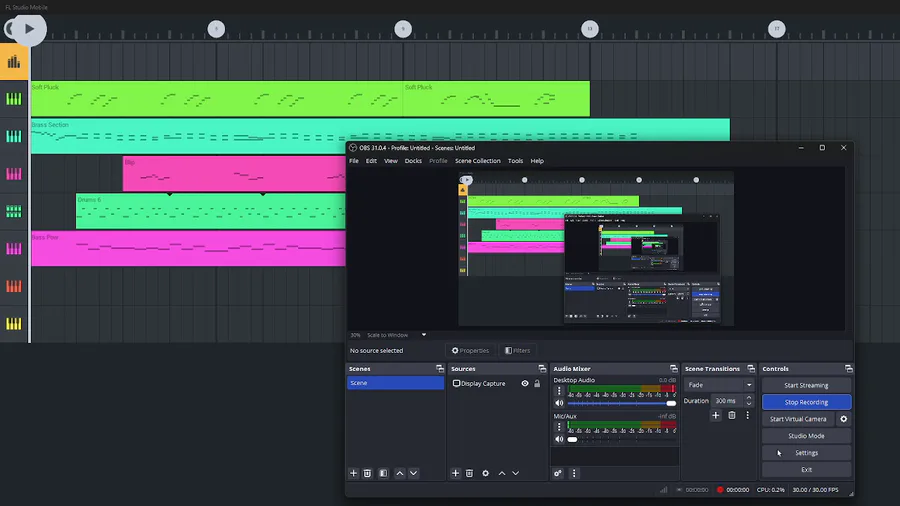Select the Scene entry in Scenes list
This screenshot has width=900, height=506.
pos(395,383)
